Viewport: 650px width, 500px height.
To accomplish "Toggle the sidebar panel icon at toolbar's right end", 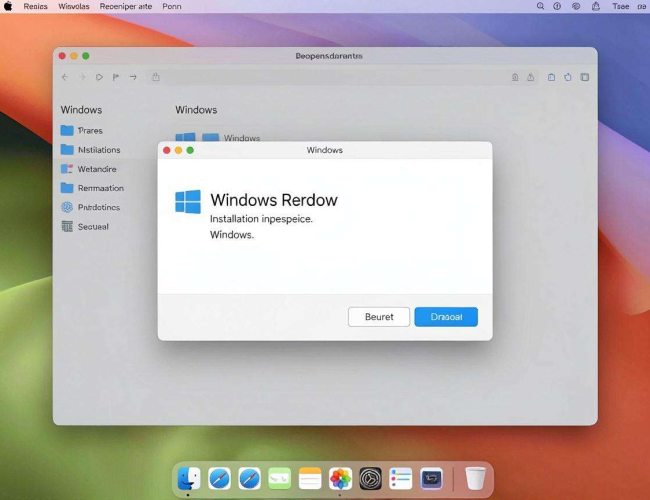I will click(585, 77).
